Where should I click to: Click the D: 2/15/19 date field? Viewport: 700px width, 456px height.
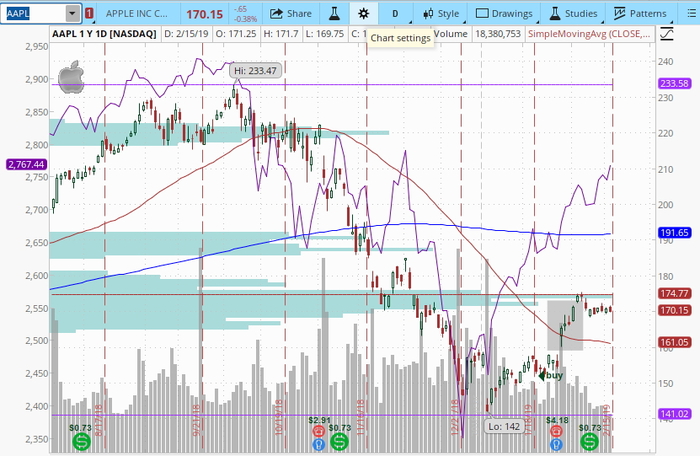(x=186, y=33)
